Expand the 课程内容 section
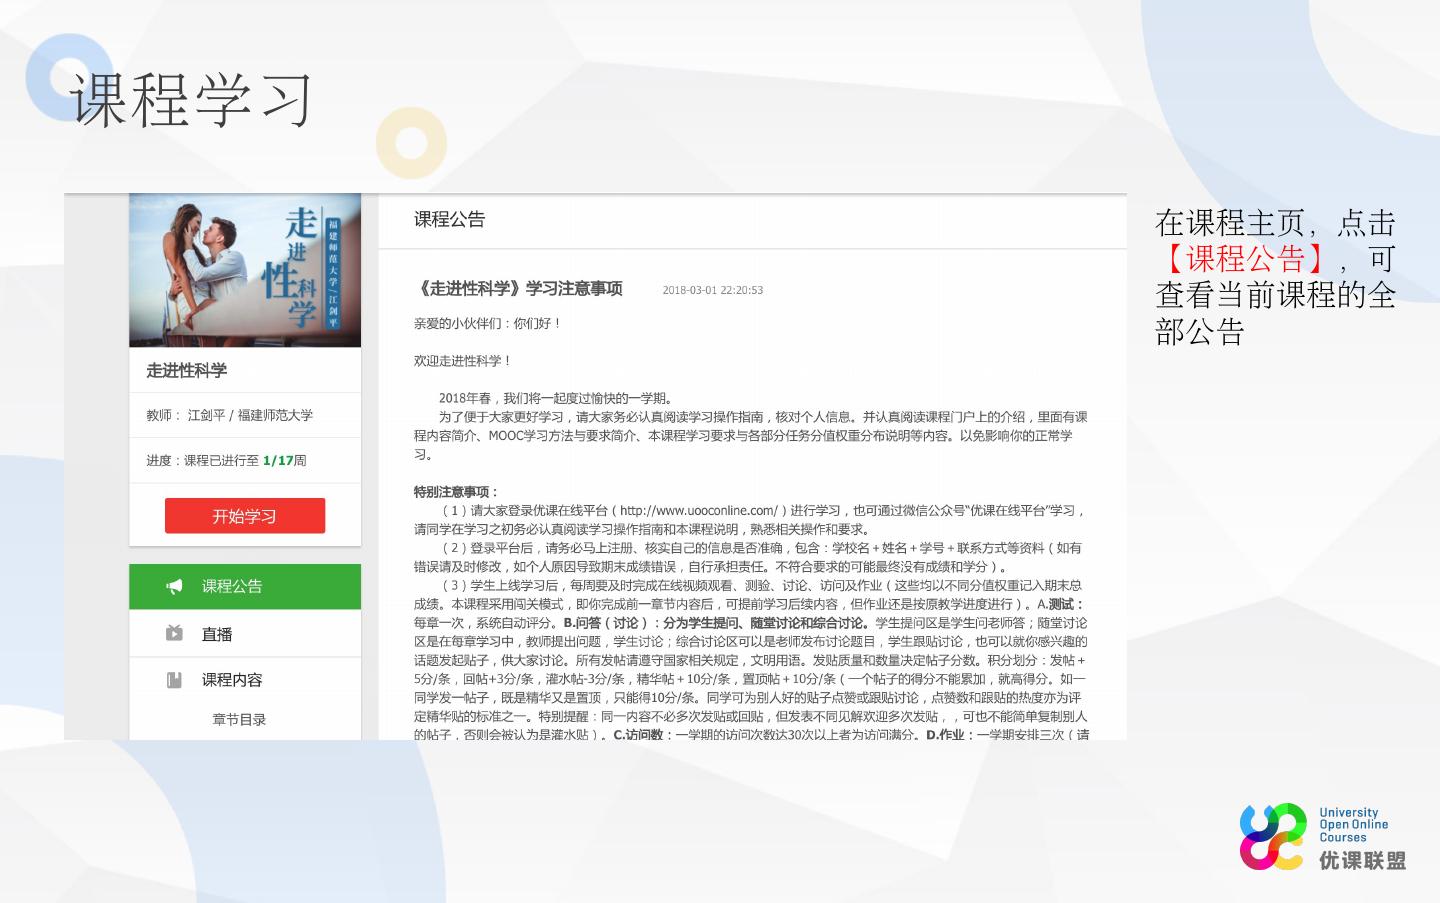Screen dimensions: 1440x903 click(x=232, y=680)
